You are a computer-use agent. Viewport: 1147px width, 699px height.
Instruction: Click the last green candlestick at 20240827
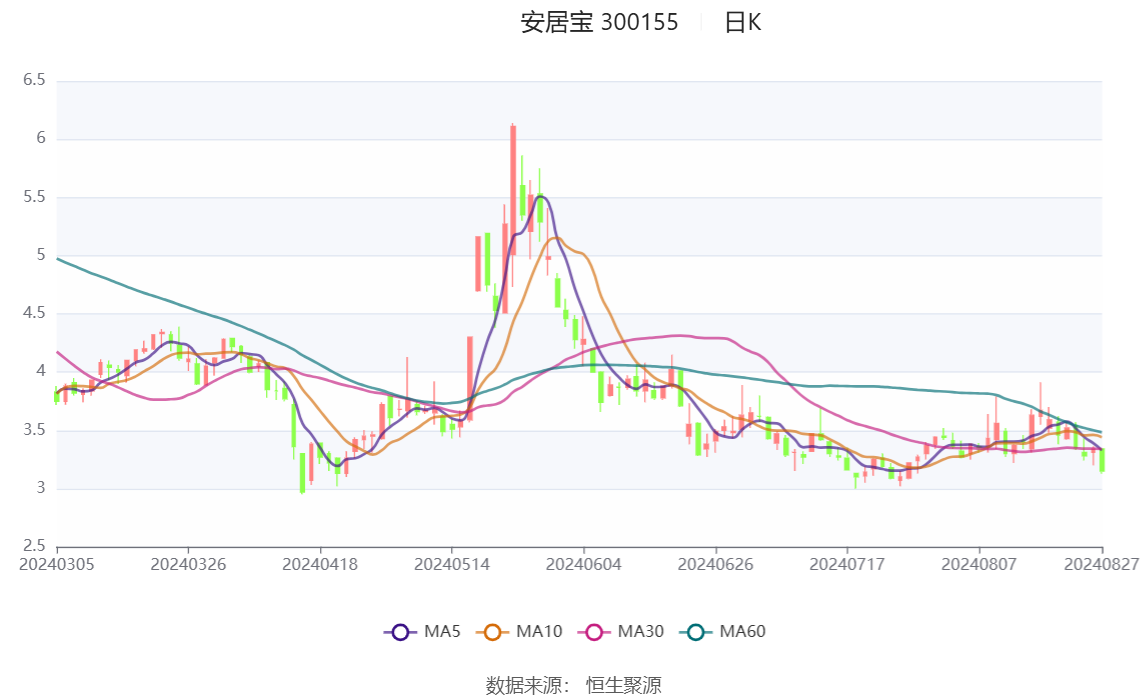tap(1102, 461)
